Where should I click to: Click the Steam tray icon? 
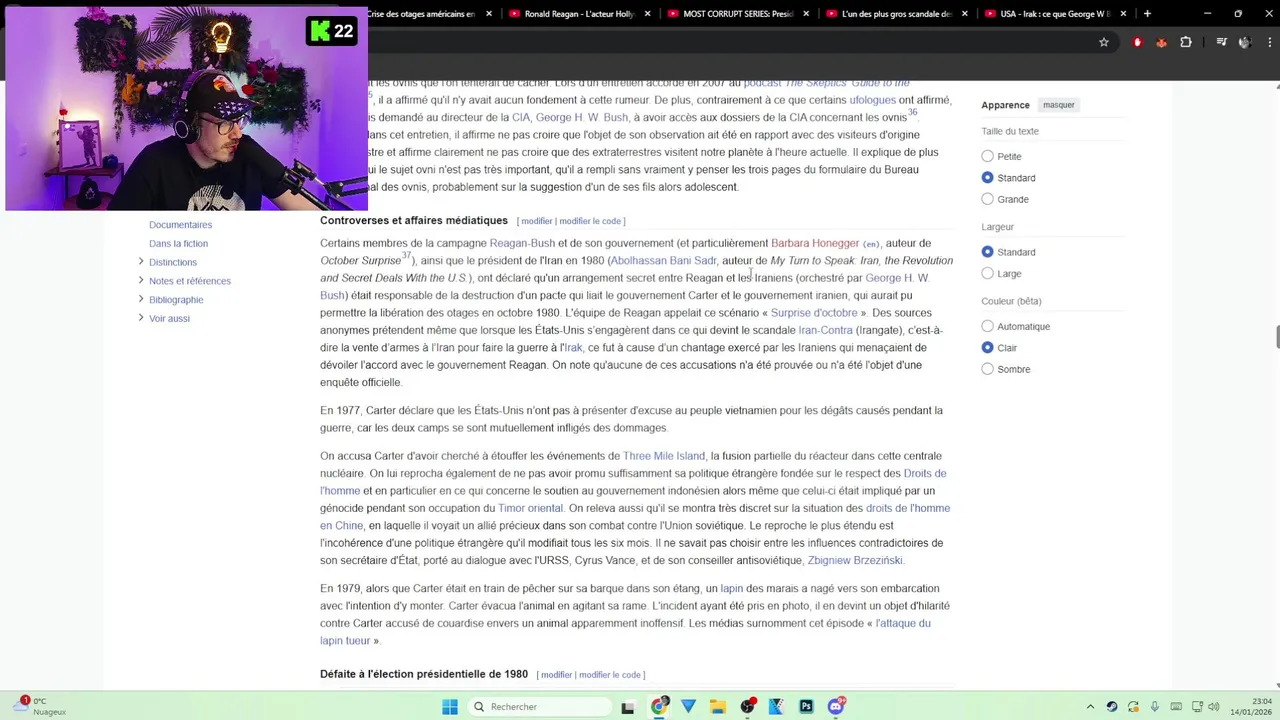[x=1112, y=707]
